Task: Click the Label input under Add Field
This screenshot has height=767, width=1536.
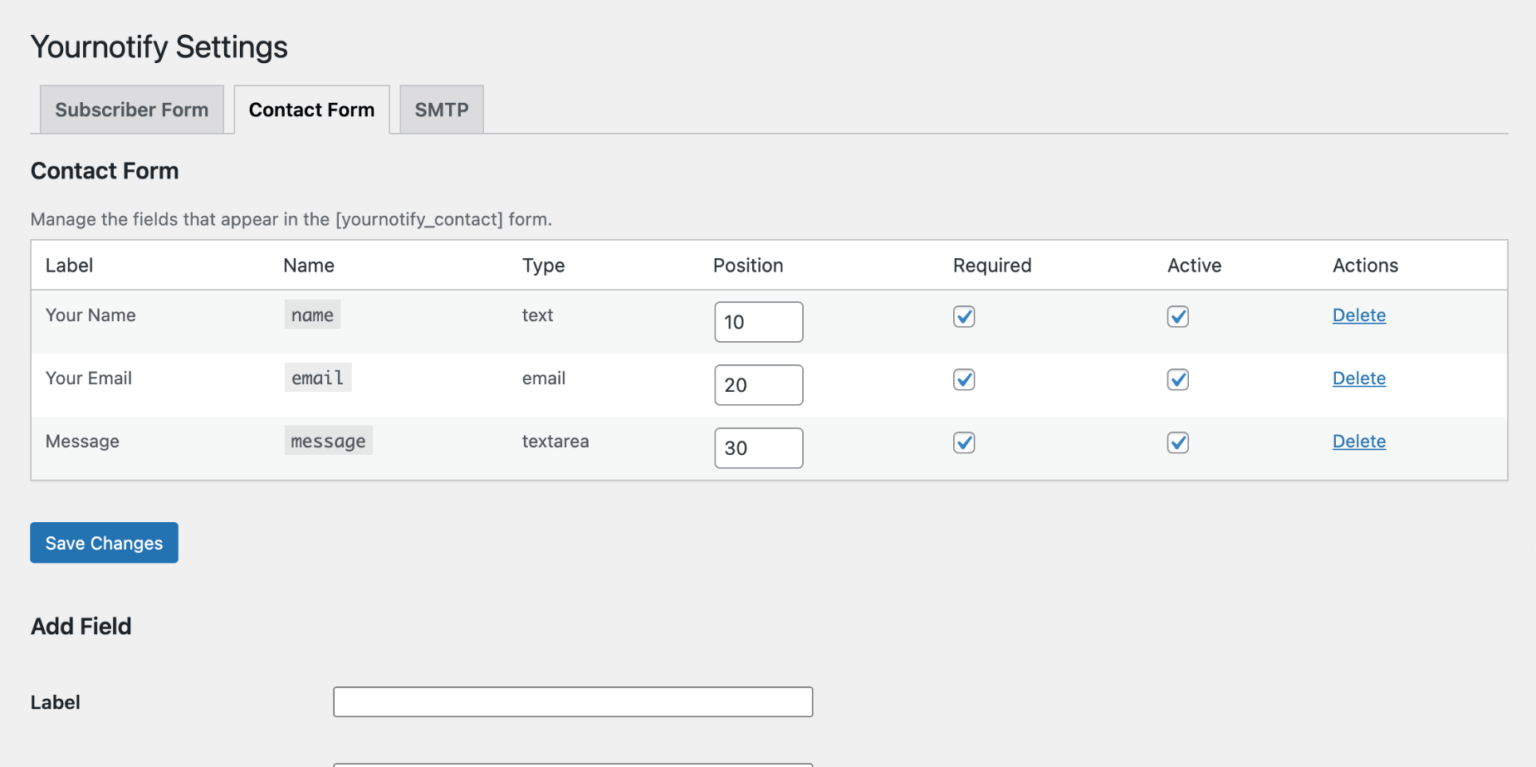Action: 572,701
